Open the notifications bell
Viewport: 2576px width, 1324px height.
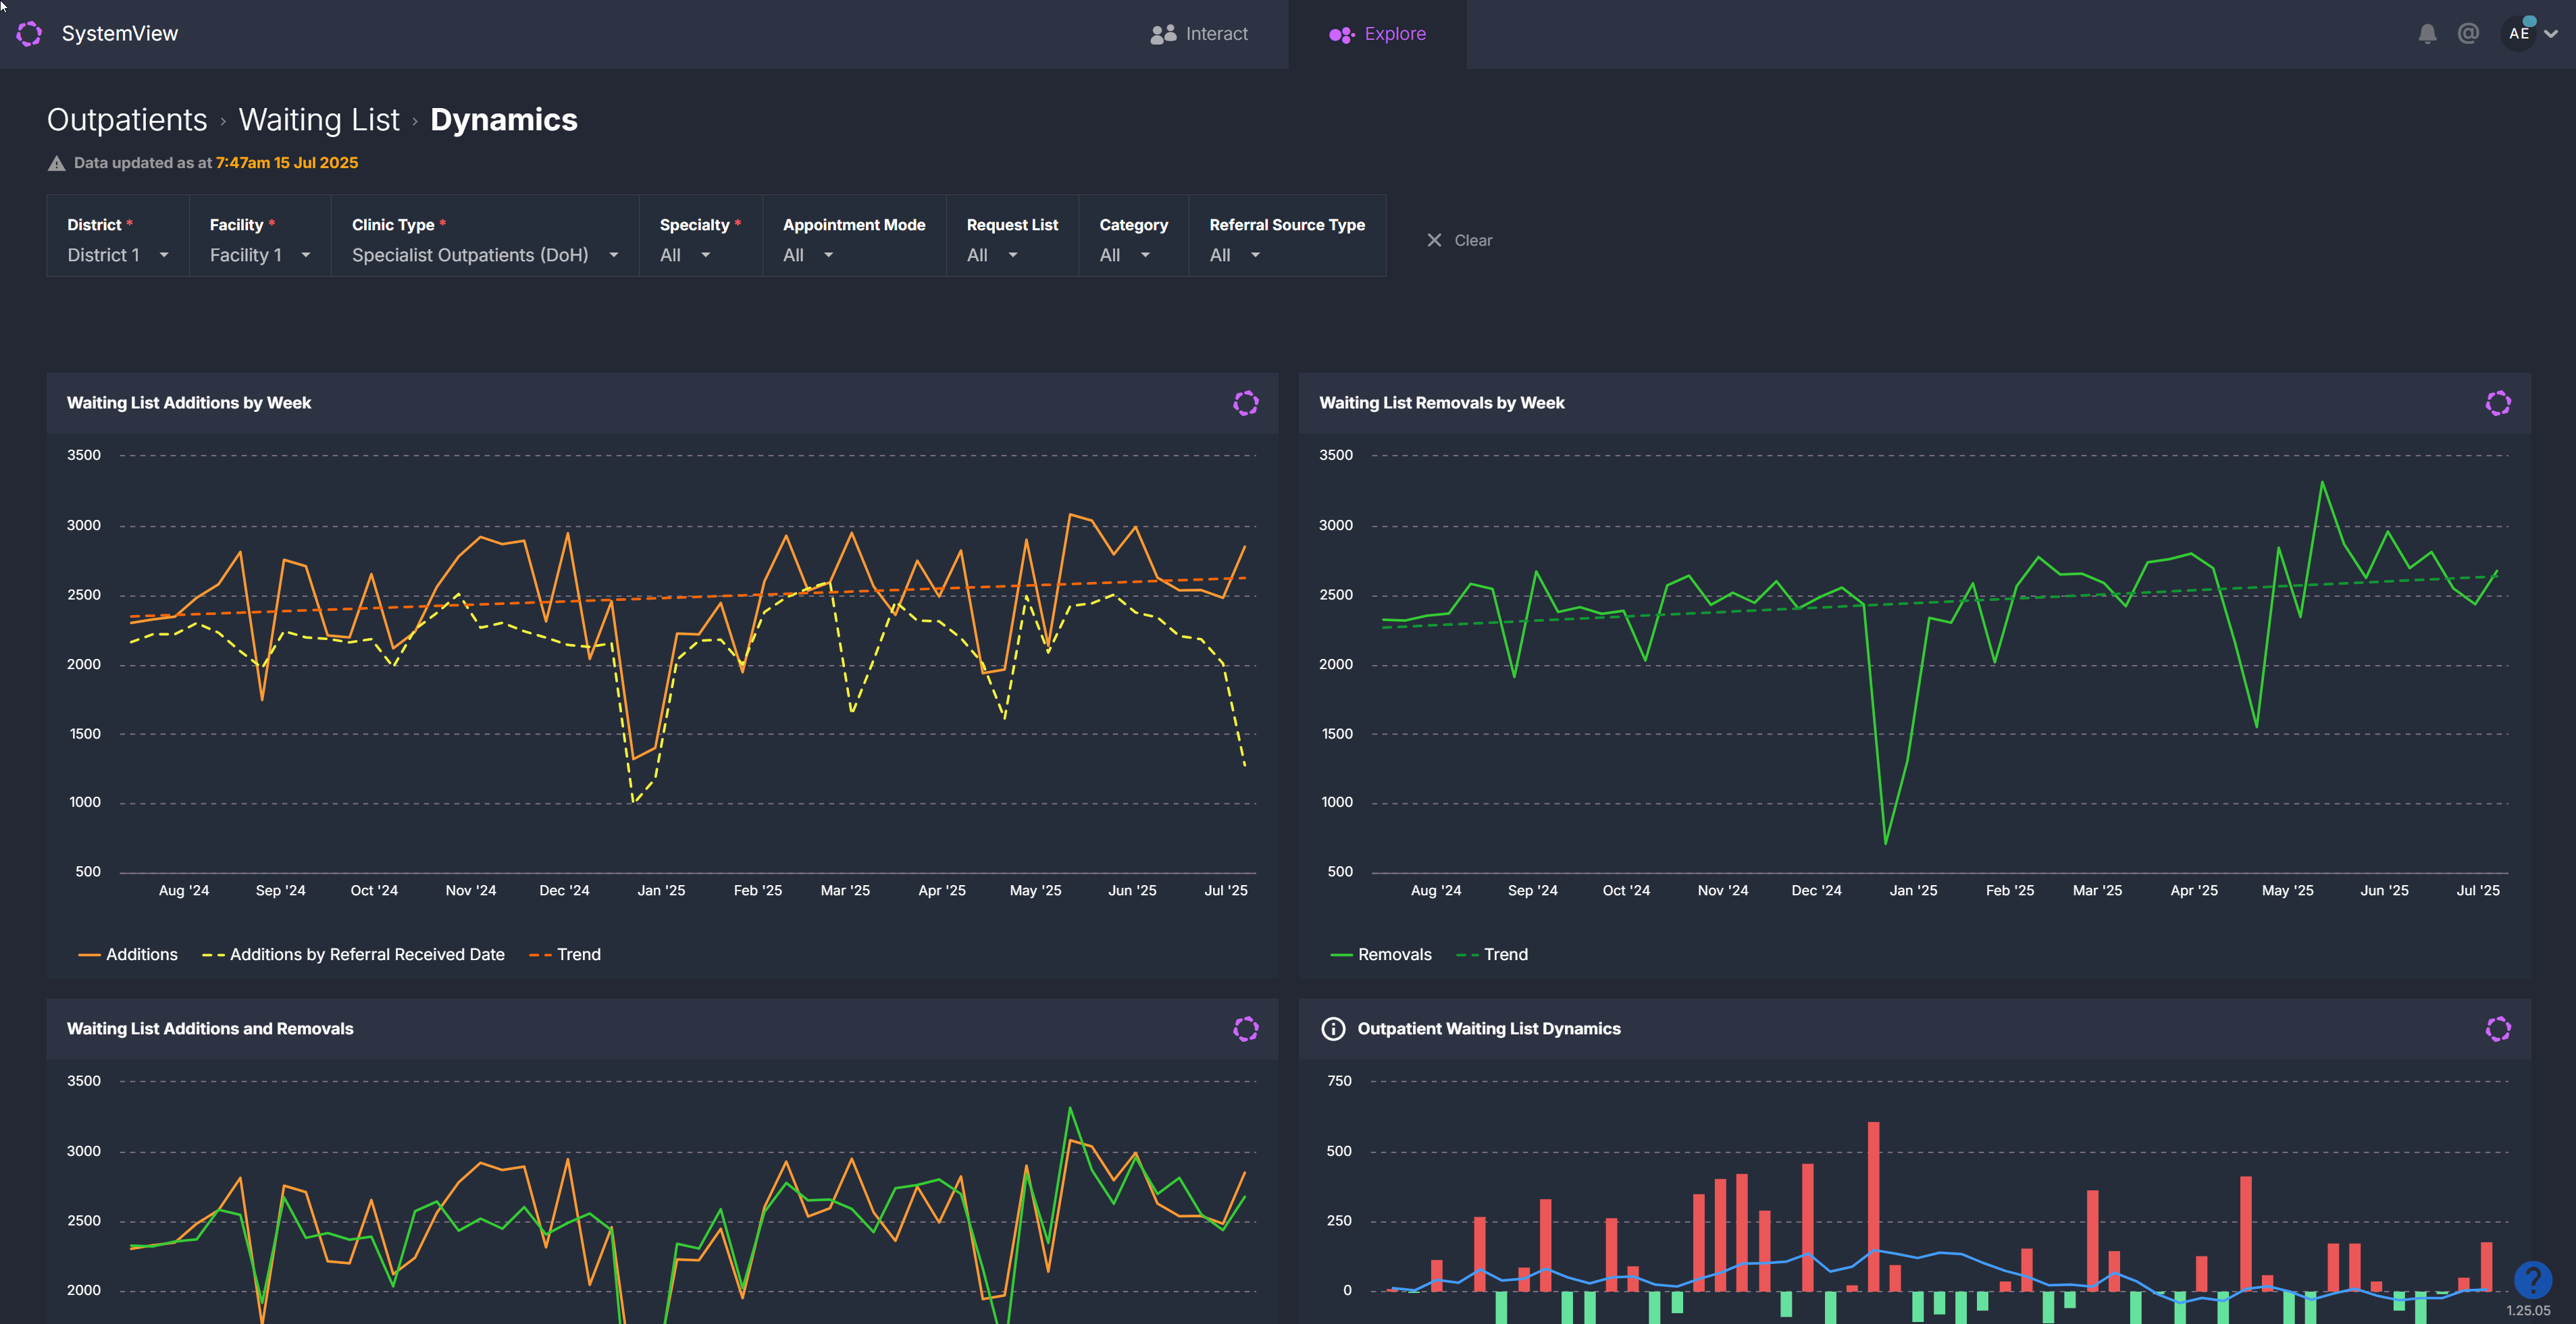pyautogui.click(x=2427, y=34)
